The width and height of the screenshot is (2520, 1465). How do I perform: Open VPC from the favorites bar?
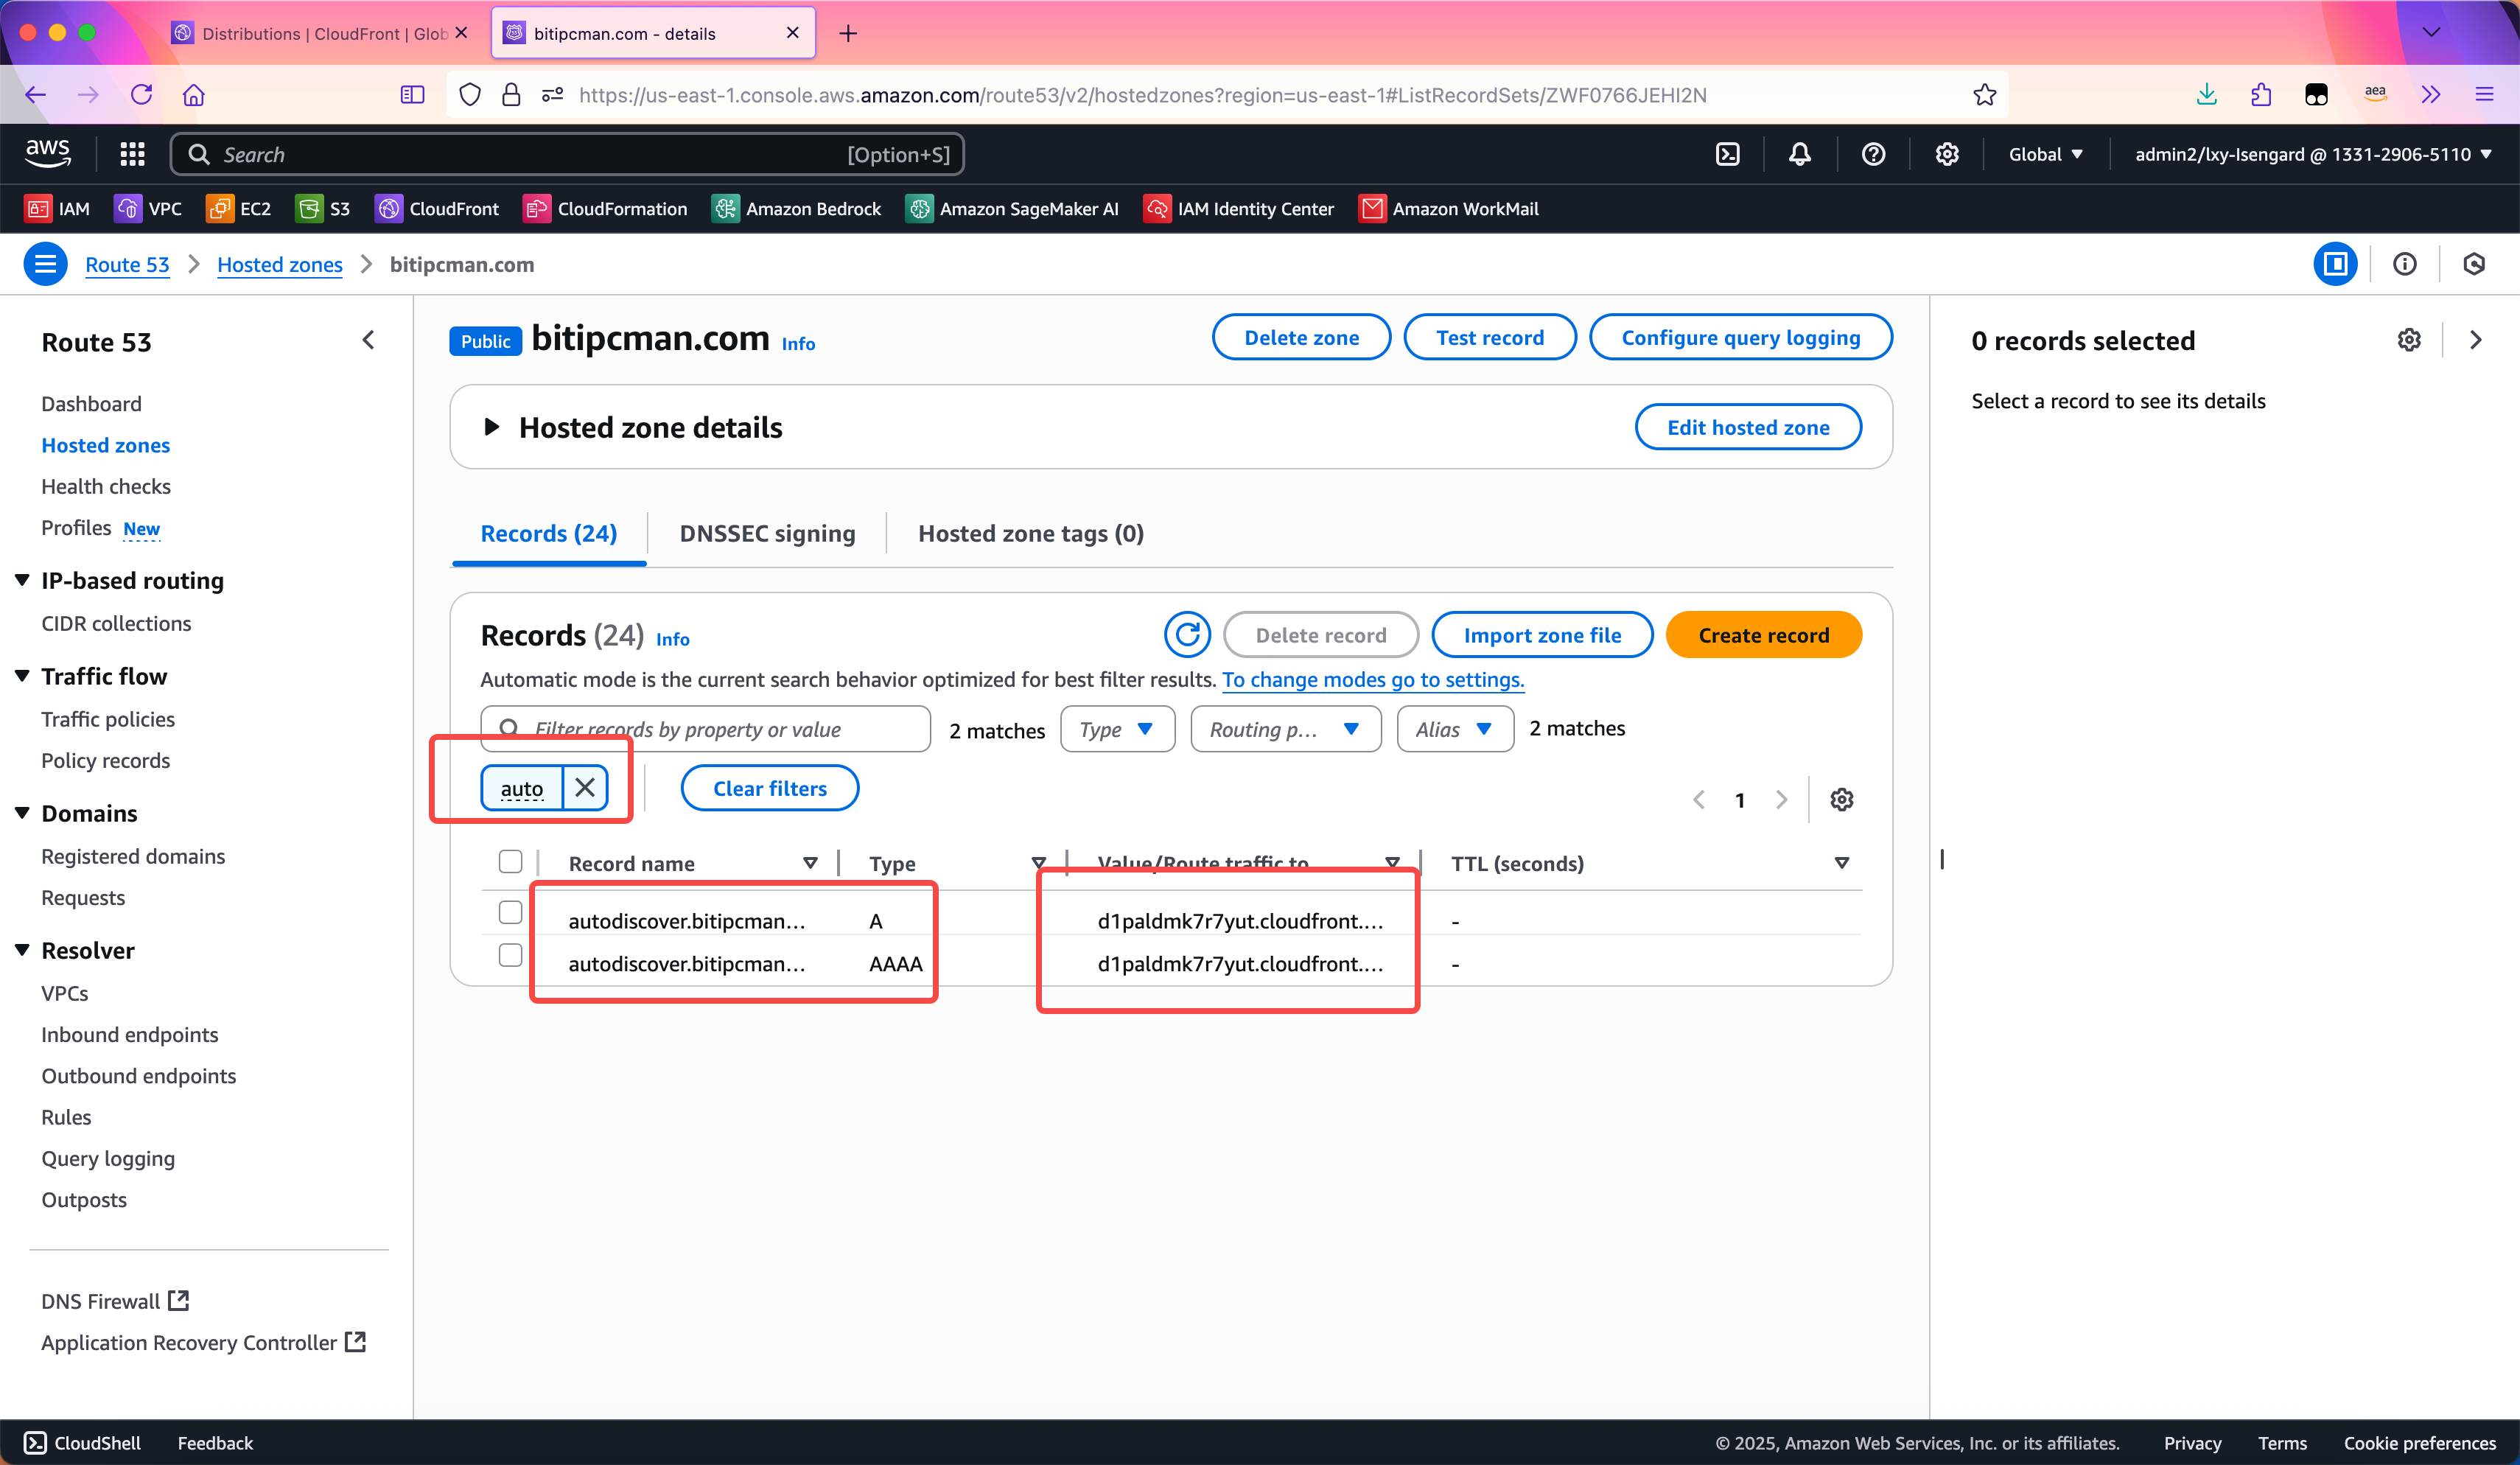148,209
